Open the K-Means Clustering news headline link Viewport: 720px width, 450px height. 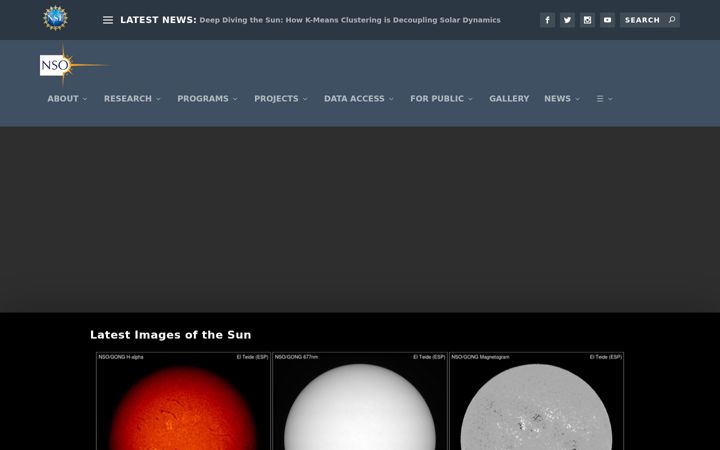click(350, 20)
